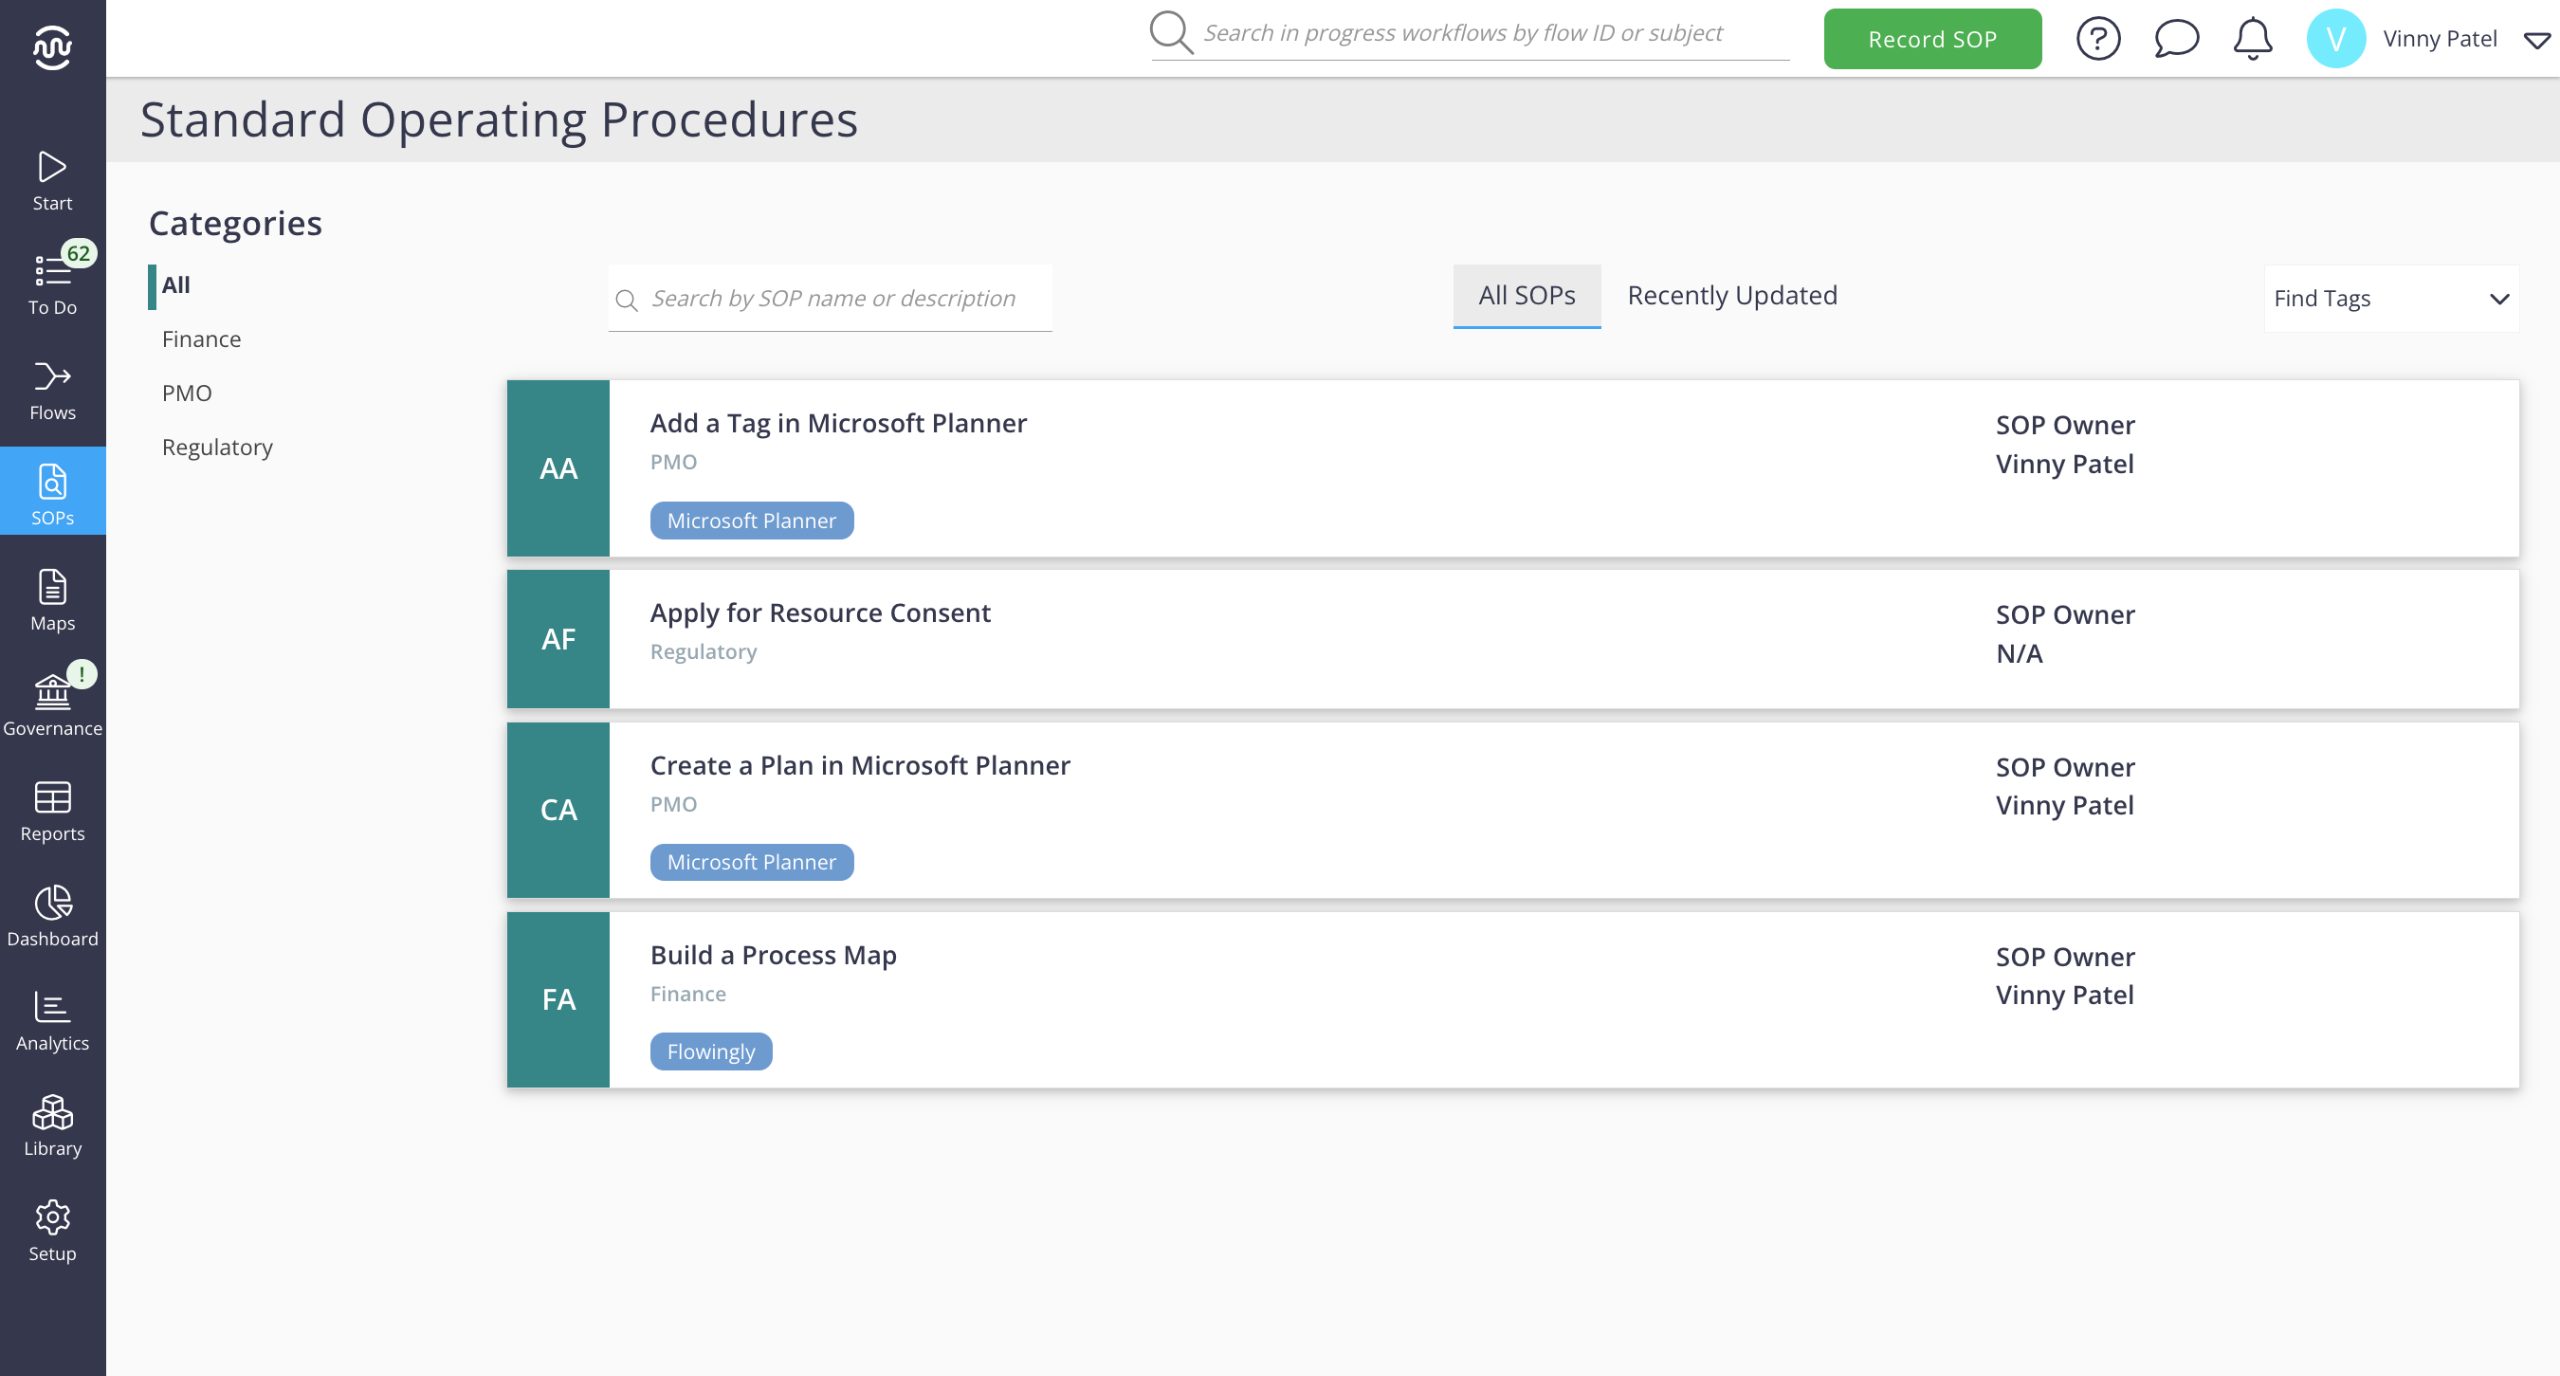Viewport: 2560px width, 1376px height.
Task: Open the help question mark icon
Action: coord(2098,39)
